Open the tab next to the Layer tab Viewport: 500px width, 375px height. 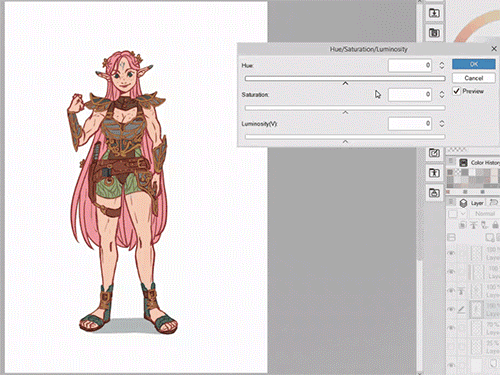click(x=494, y=203)
